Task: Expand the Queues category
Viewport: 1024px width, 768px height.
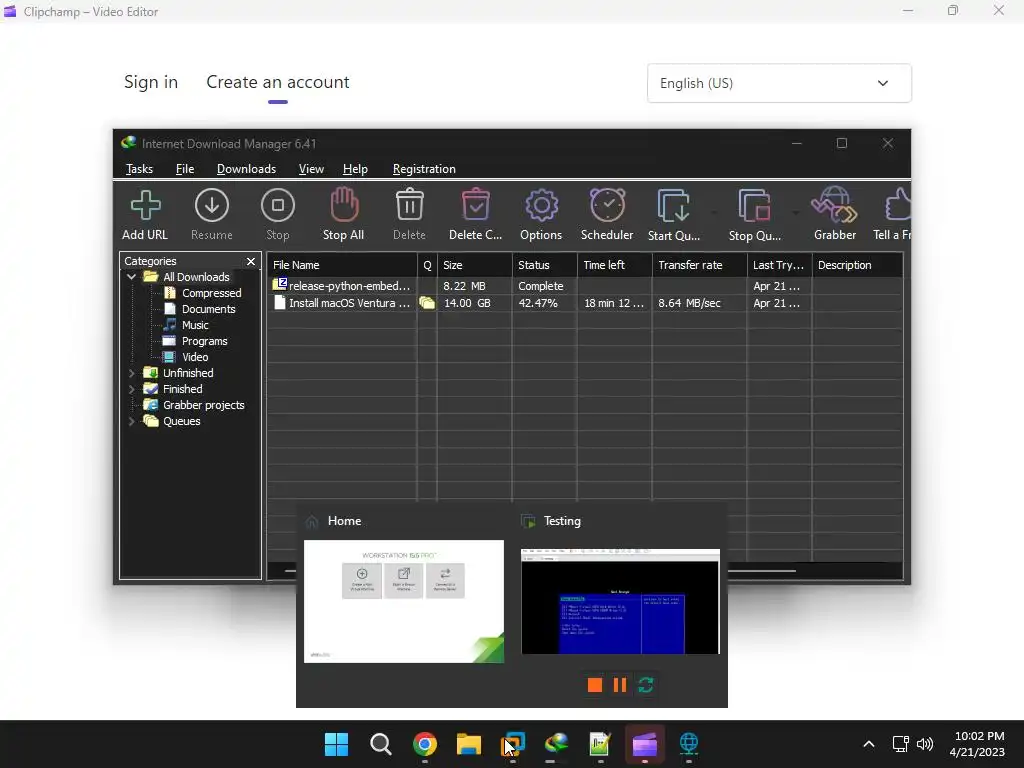Action: (131, 421)
